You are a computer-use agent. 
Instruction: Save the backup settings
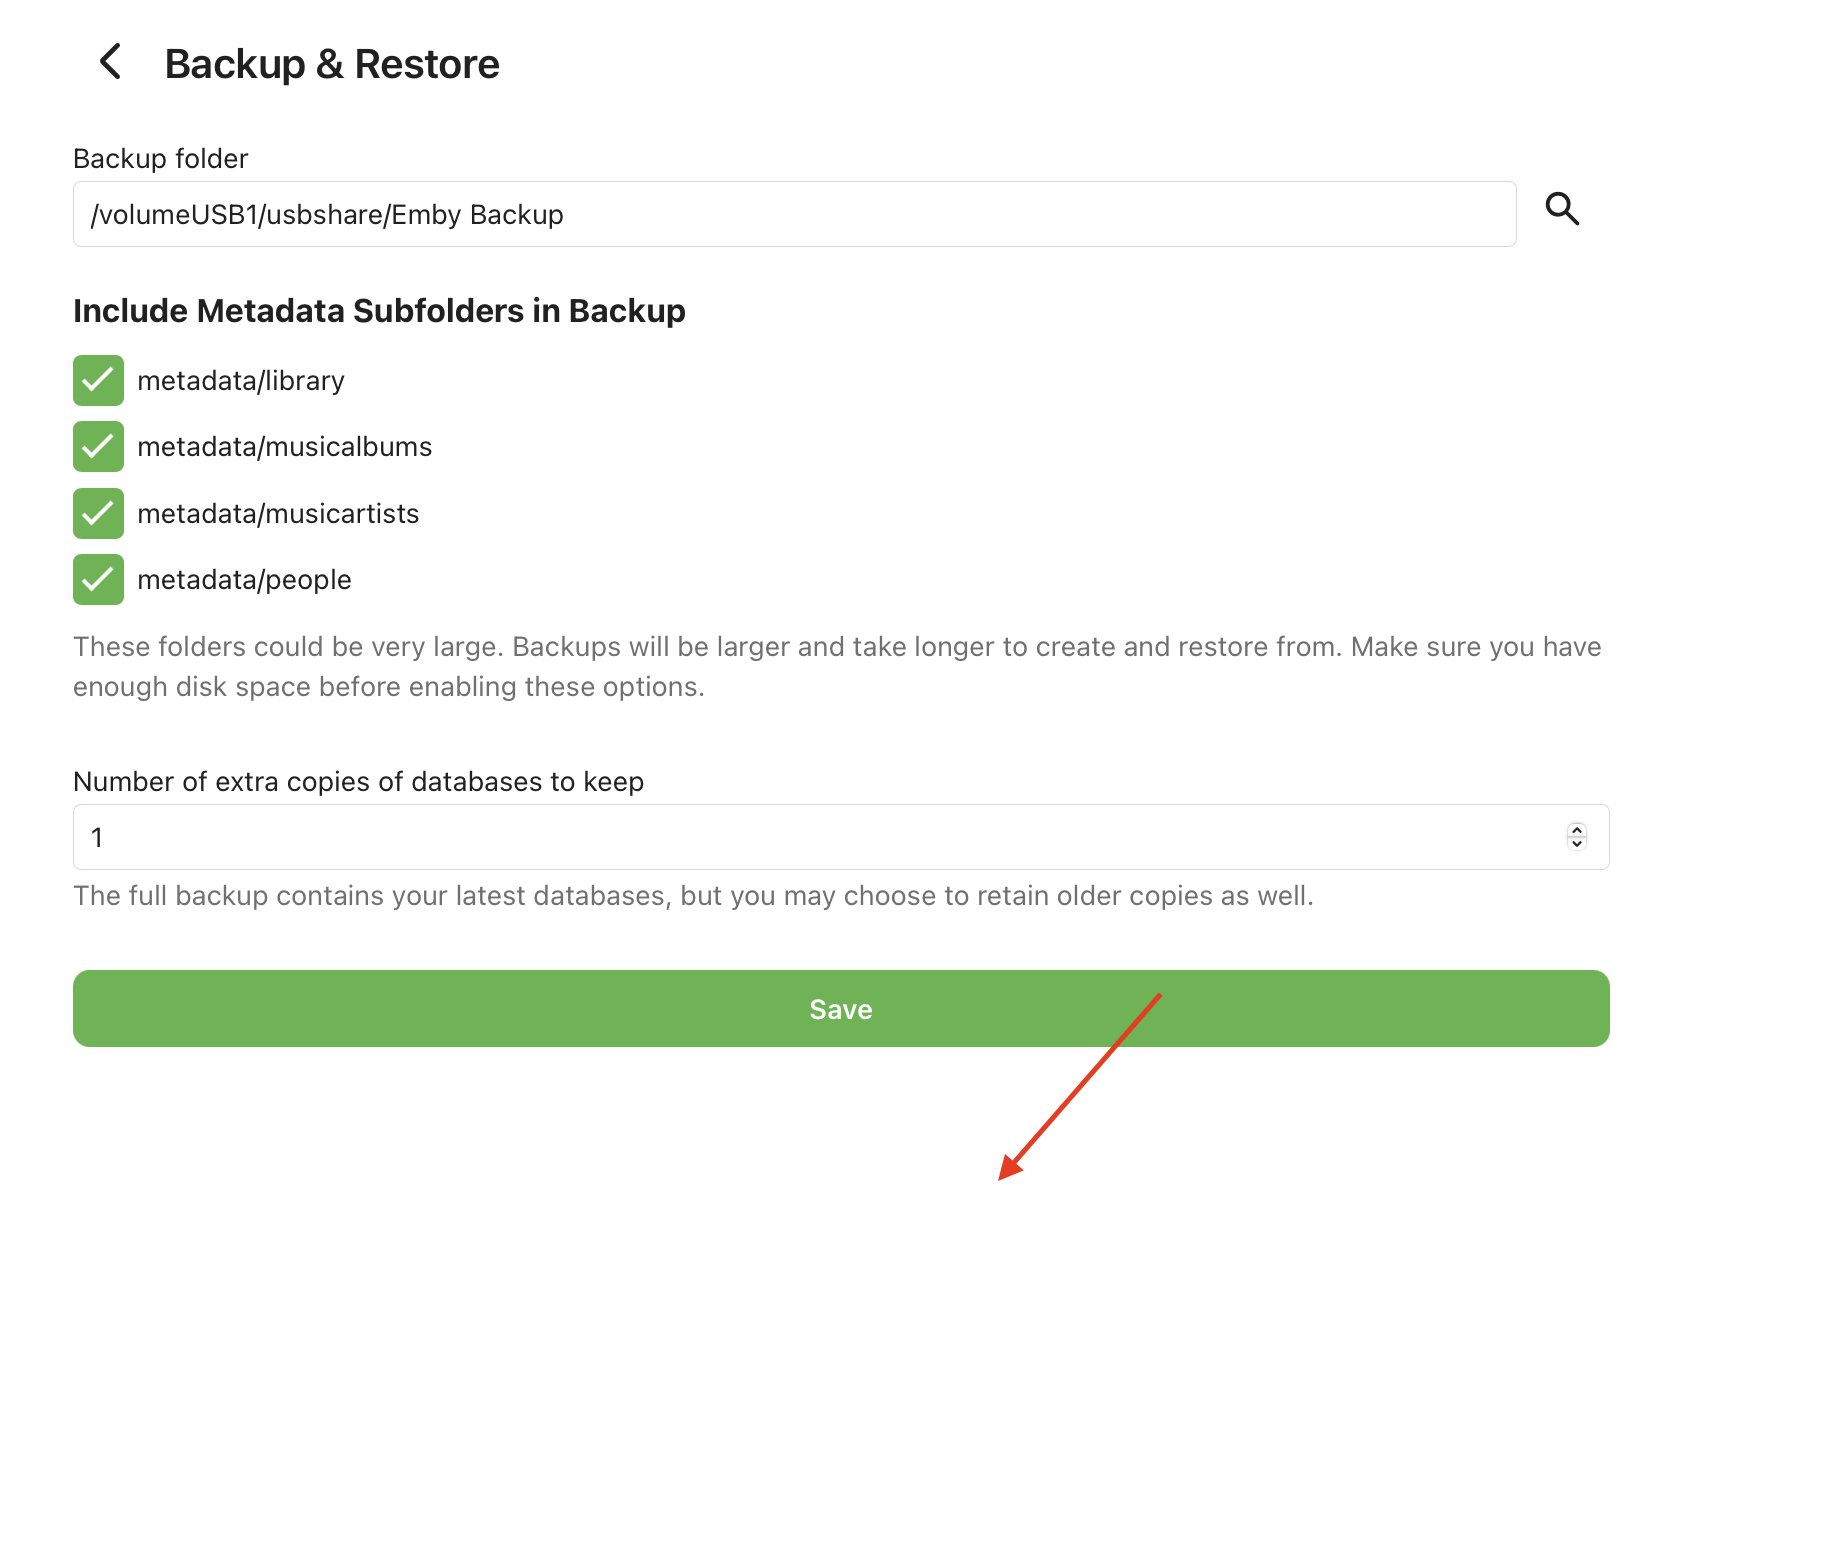point(840,1009)
